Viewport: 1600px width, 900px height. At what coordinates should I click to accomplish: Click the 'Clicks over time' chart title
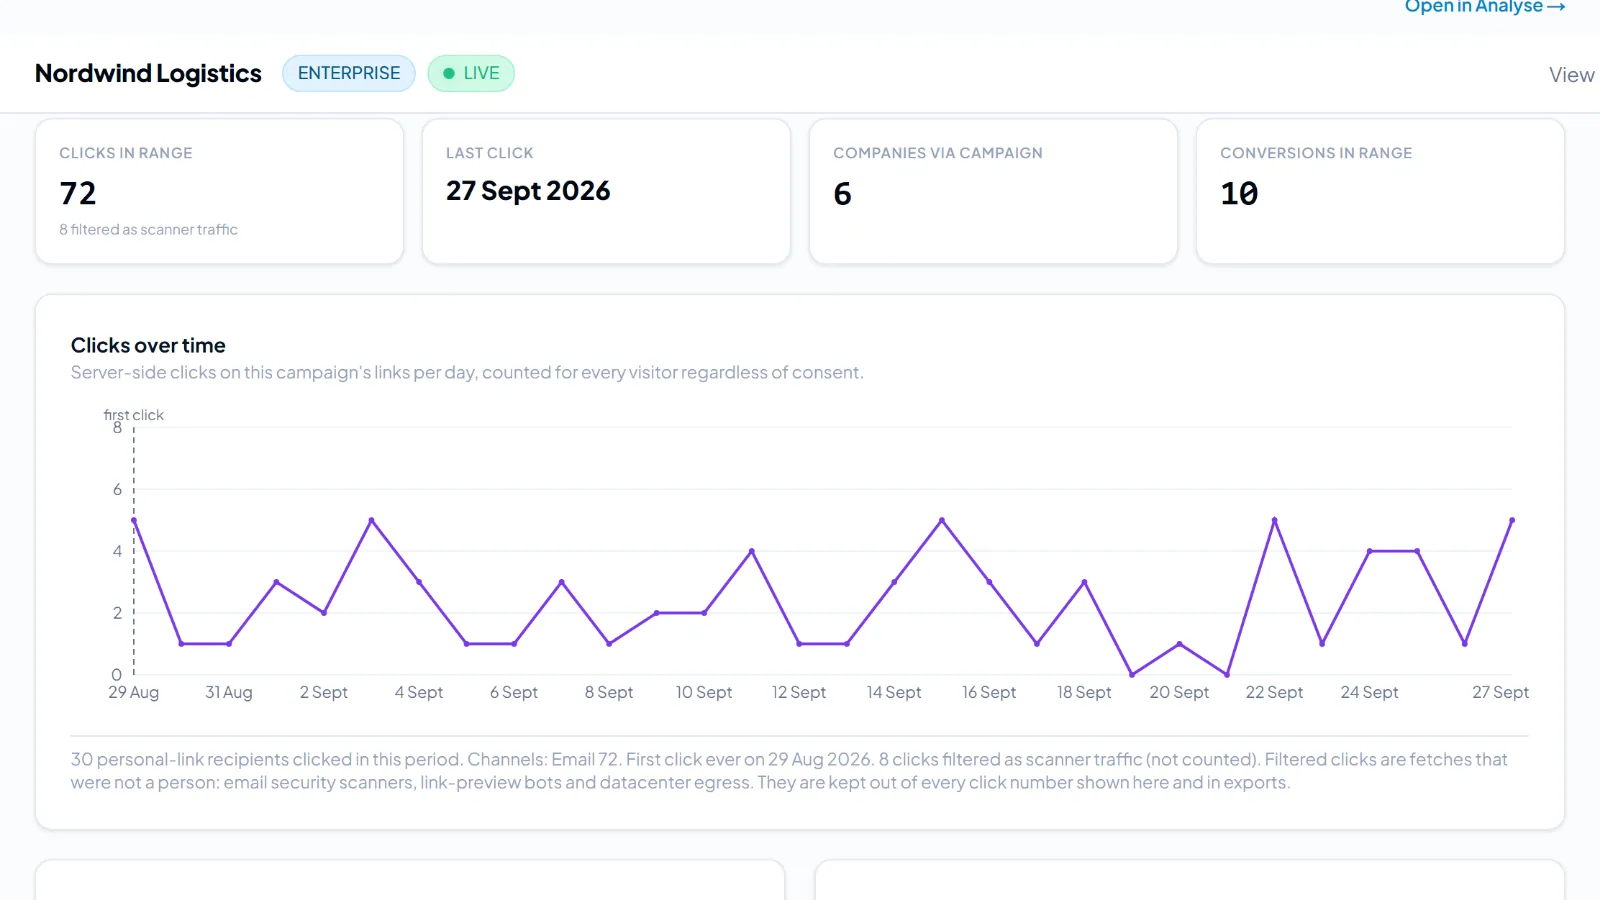click(x=148, y=345)
